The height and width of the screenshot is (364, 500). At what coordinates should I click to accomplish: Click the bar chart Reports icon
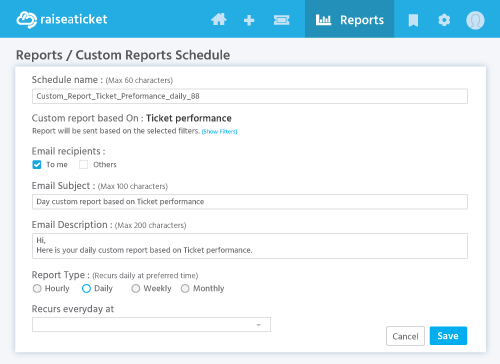point(323,20)
